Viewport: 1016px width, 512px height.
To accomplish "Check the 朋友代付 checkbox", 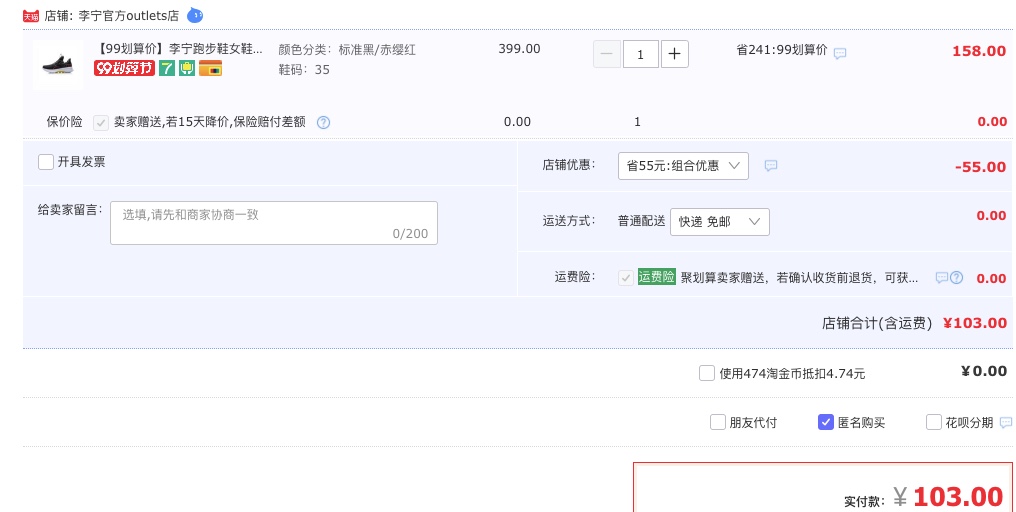I will click(717, 423).
